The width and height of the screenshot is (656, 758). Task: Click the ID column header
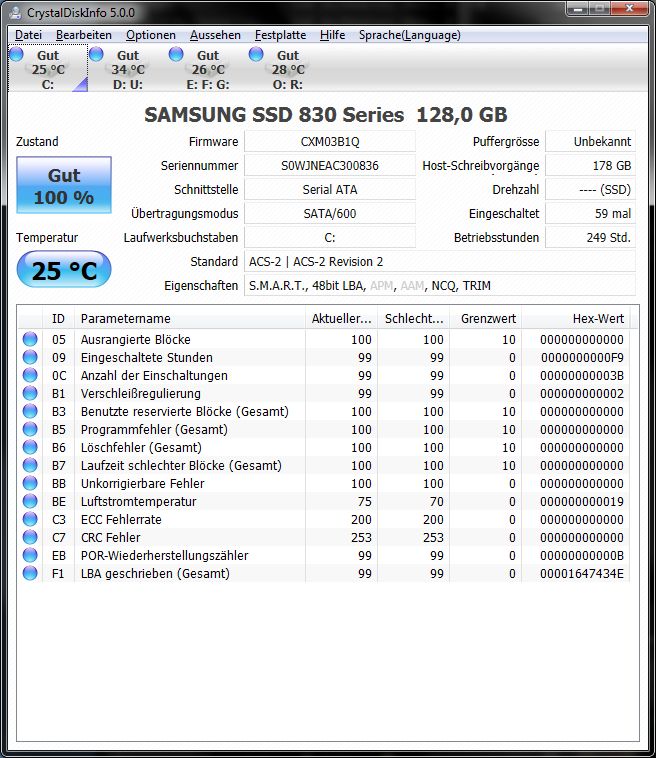pyautogui.click(x=58, y=319)
